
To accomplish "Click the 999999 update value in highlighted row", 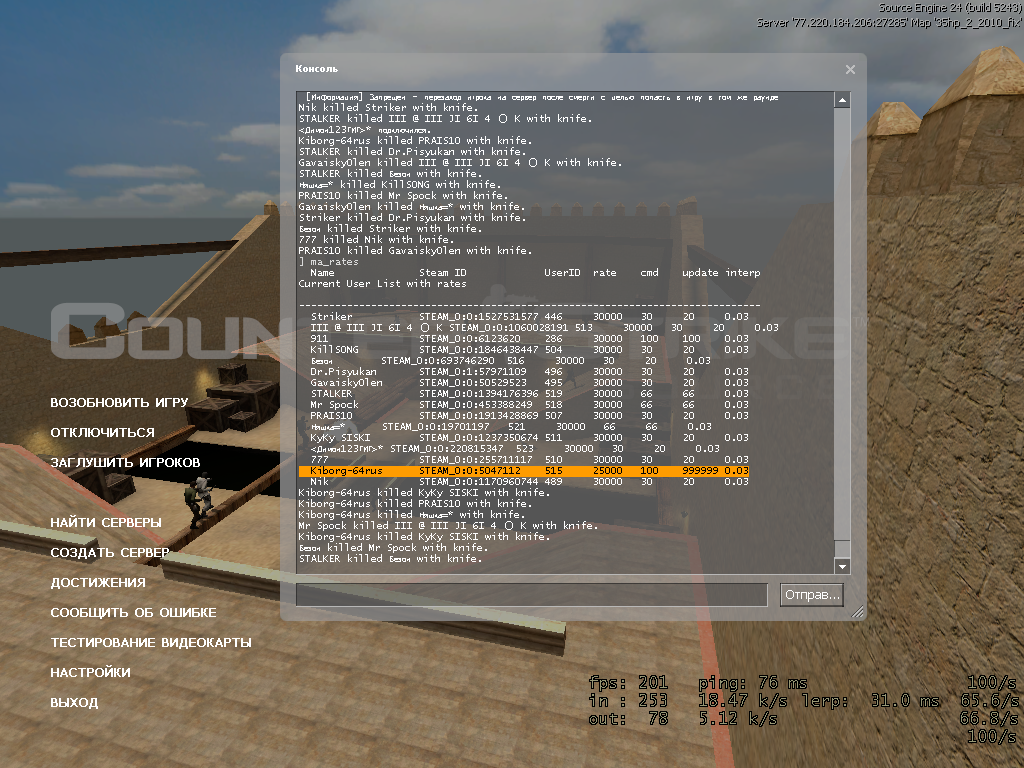I will 700,471.
